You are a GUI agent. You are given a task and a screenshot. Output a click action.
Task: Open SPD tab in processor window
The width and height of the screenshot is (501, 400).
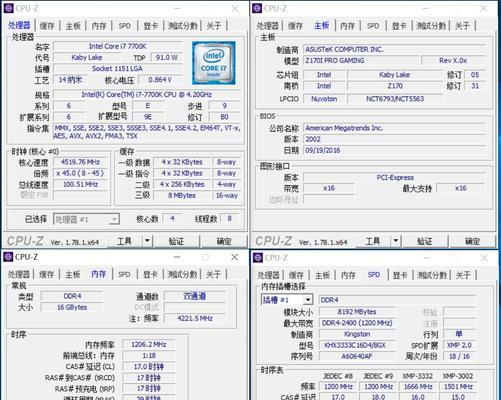(124, 26)
